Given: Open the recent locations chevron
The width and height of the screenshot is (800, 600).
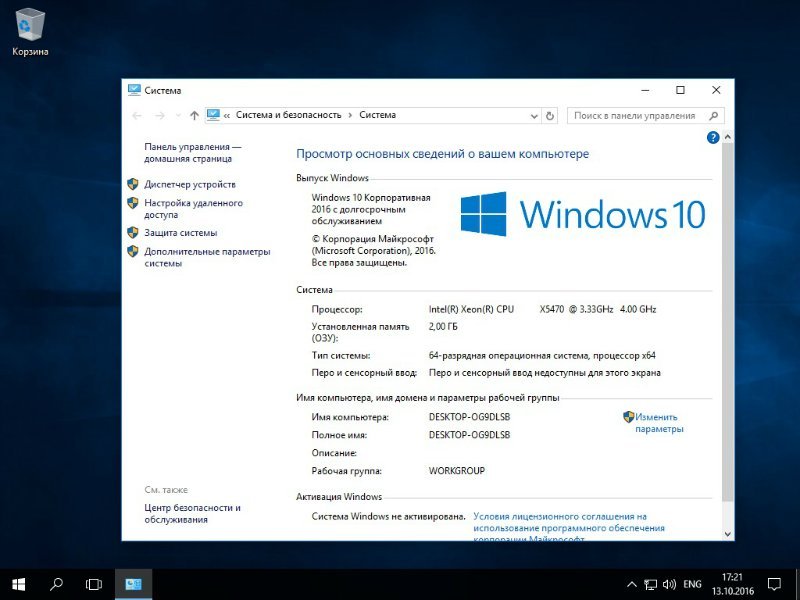Looking at the screenshot, I should 178,116.
